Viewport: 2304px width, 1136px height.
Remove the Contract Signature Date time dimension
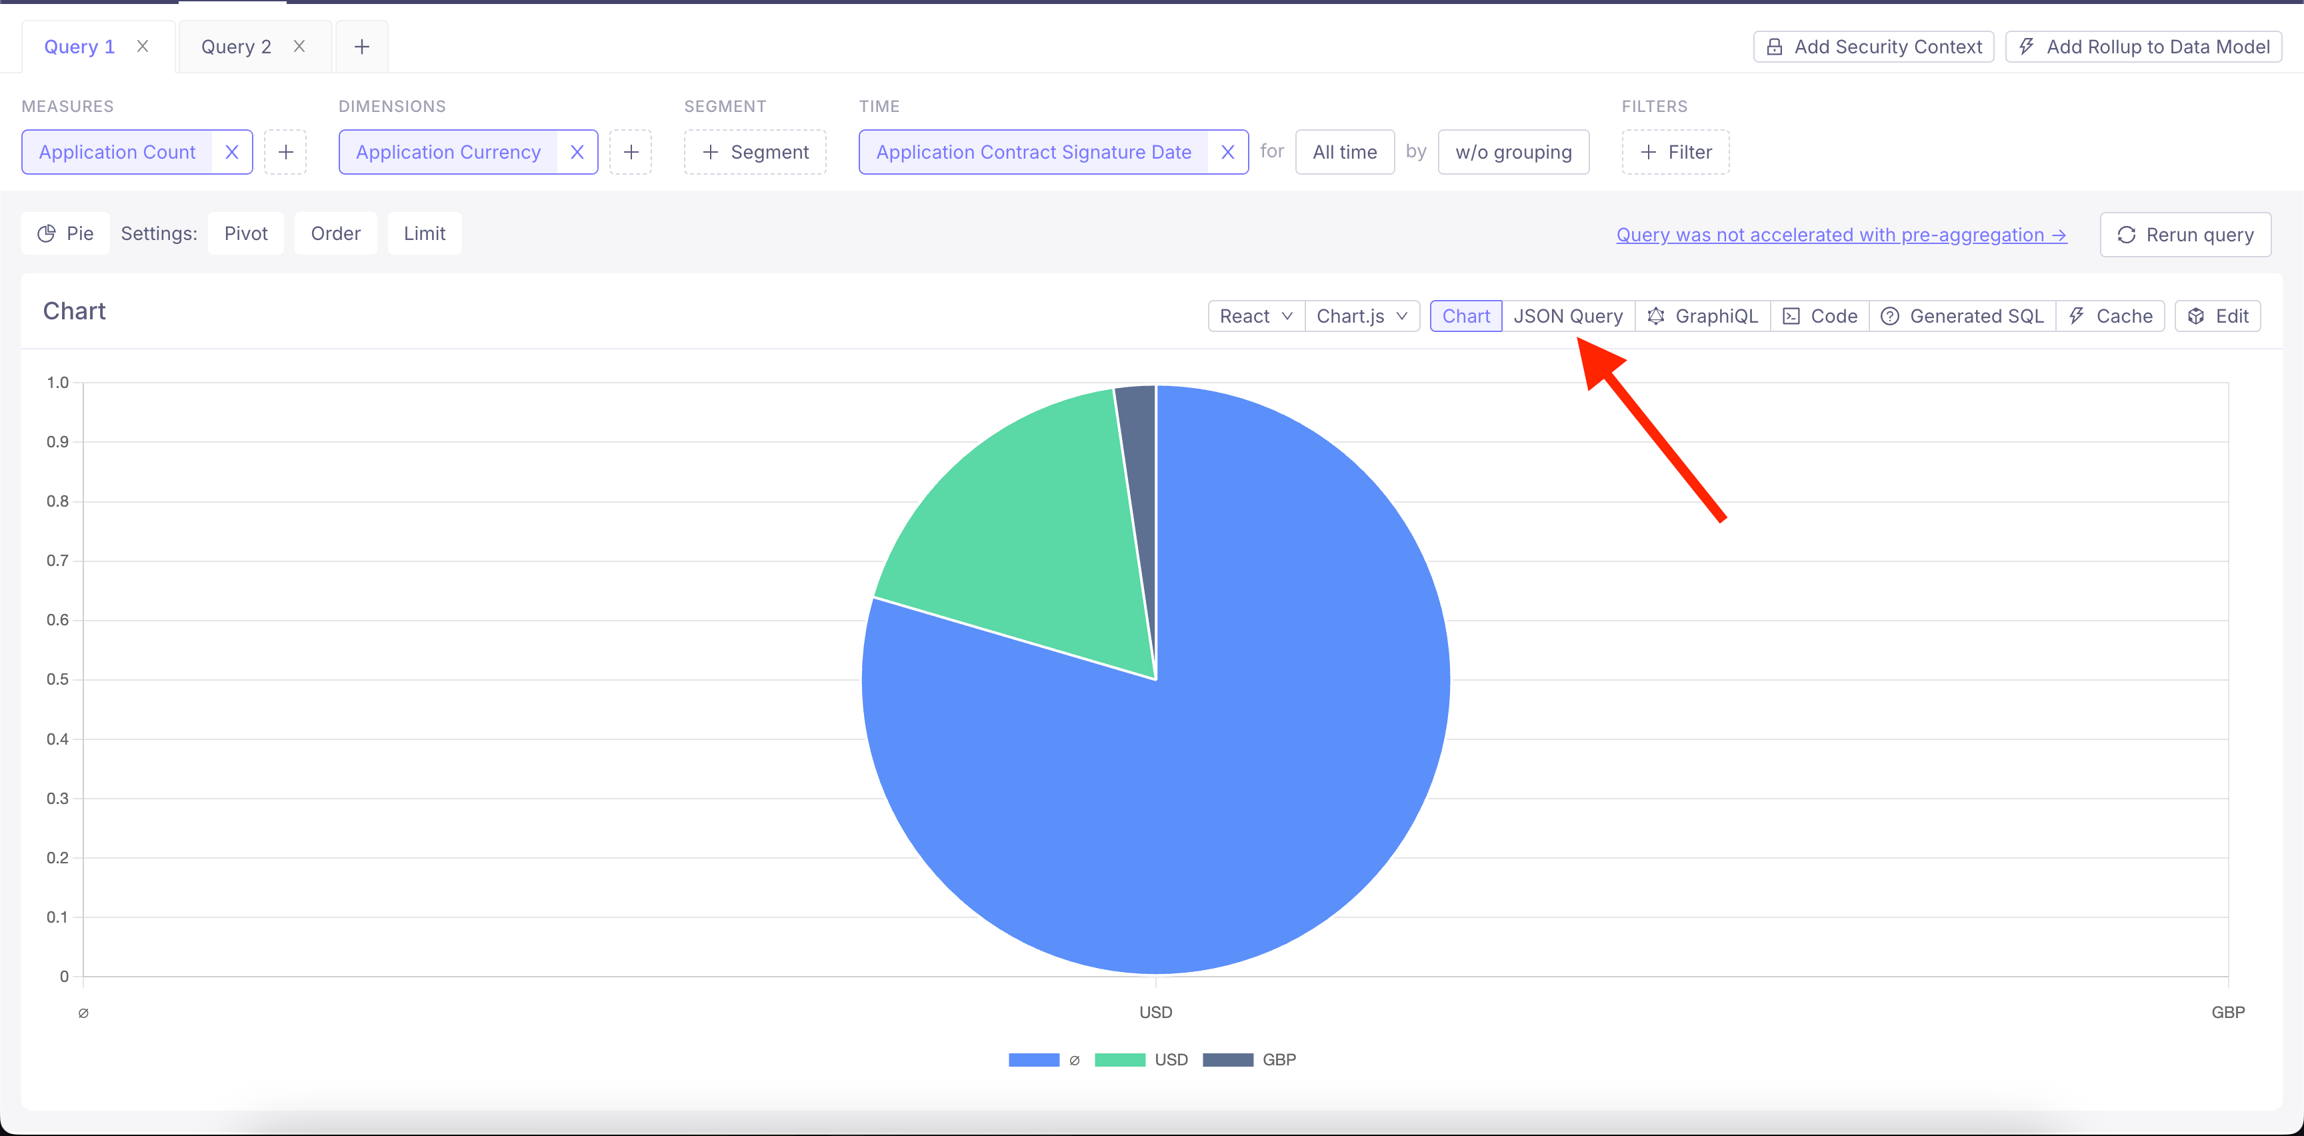click(x=1228, y=152)
